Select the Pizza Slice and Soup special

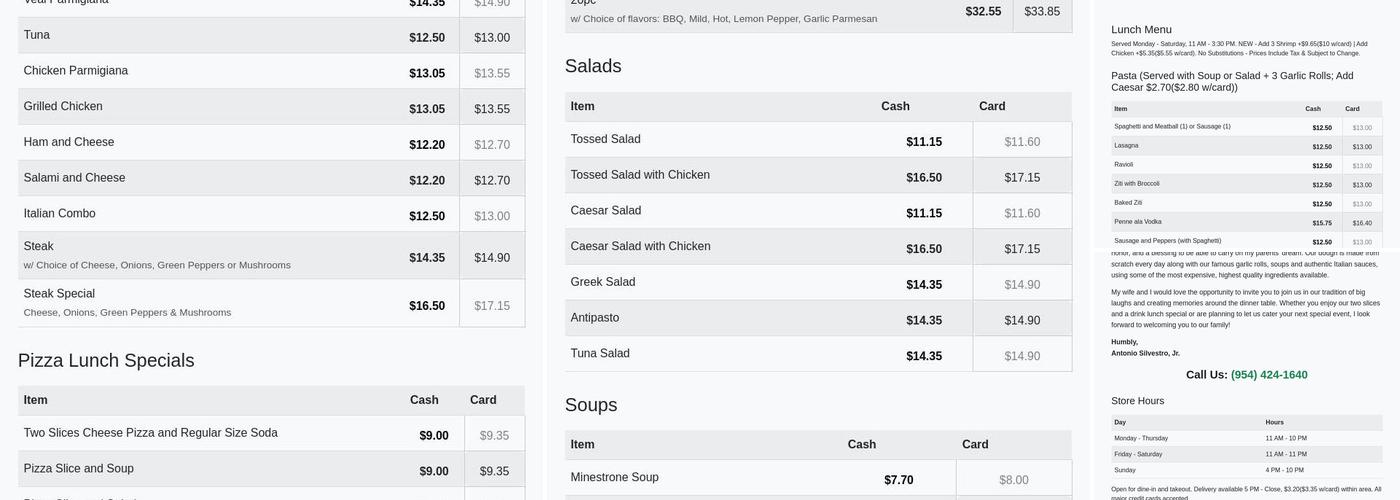(79, 469)
